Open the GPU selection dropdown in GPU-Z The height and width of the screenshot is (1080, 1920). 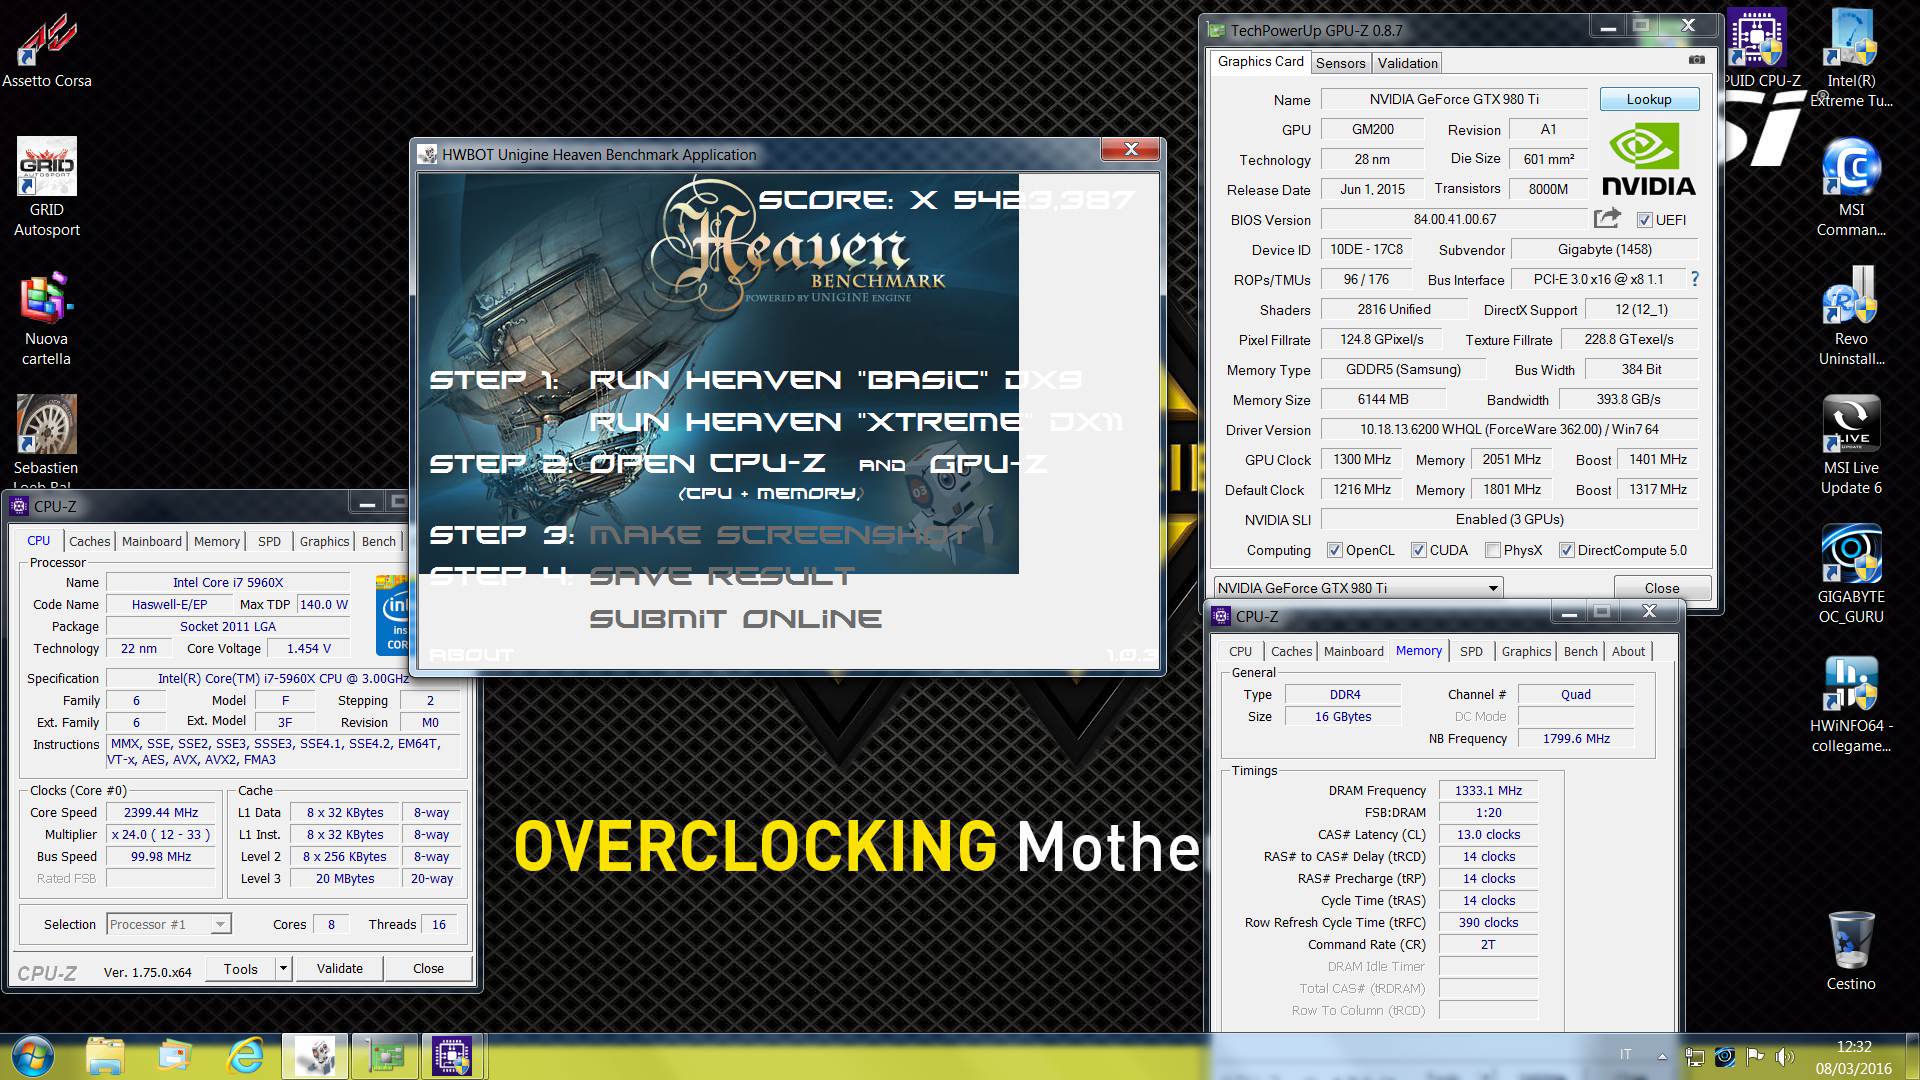pos(1359,588)
